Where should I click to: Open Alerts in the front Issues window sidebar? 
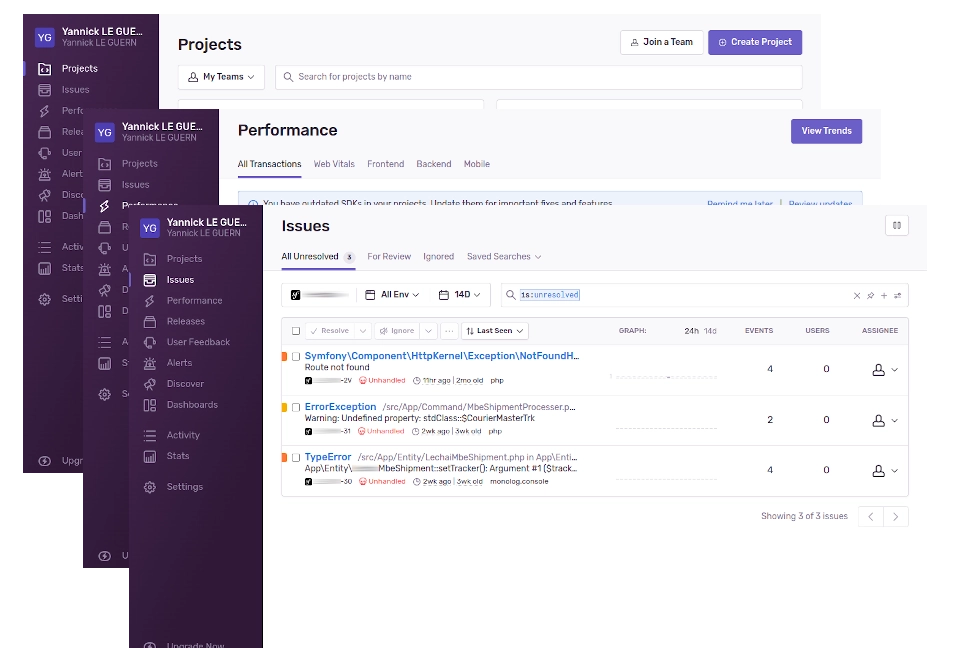[x=179, y=362]
